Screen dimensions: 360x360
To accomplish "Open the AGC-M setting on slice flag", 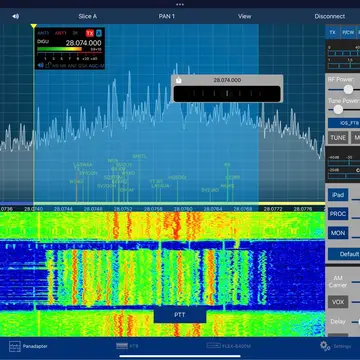I will pyautogui.click(x=97, y=66).
